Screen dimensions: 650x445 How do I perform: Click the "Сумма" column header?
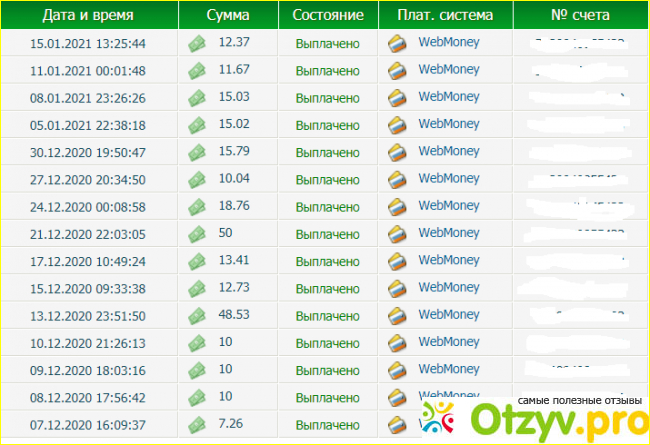point(228,16)
